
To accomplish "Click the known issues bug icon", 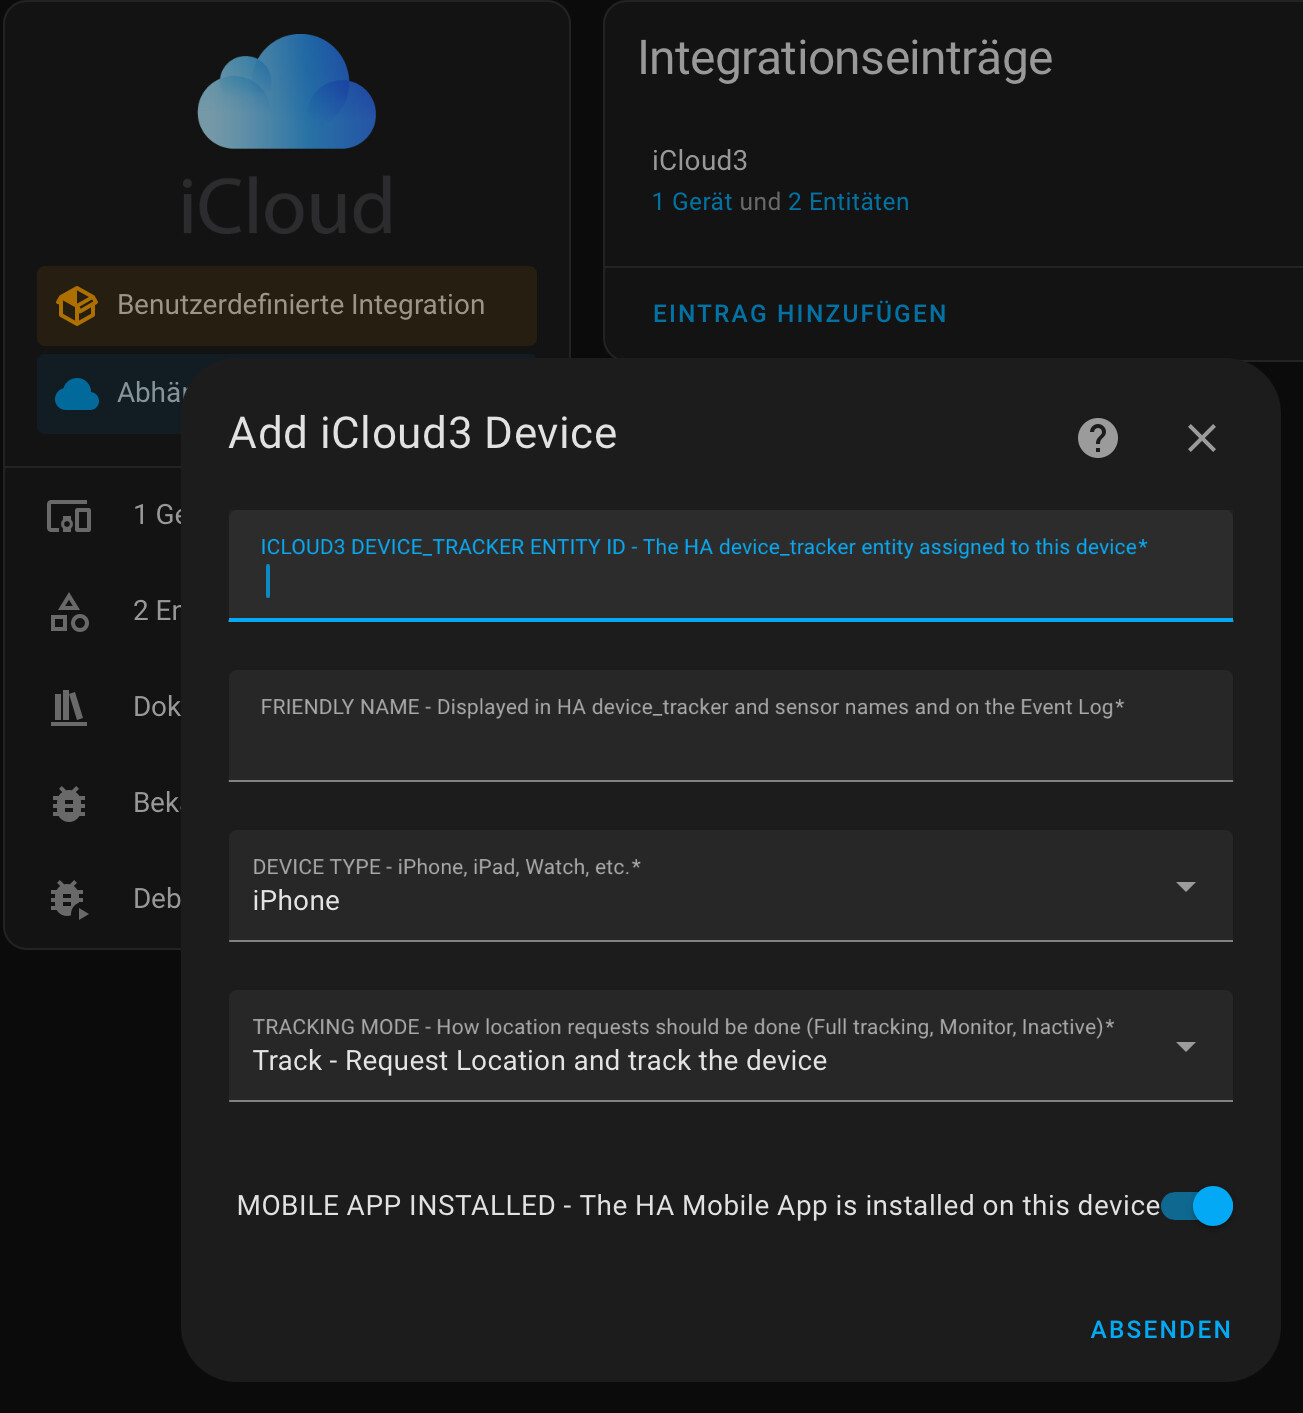I will click(68, 803).
